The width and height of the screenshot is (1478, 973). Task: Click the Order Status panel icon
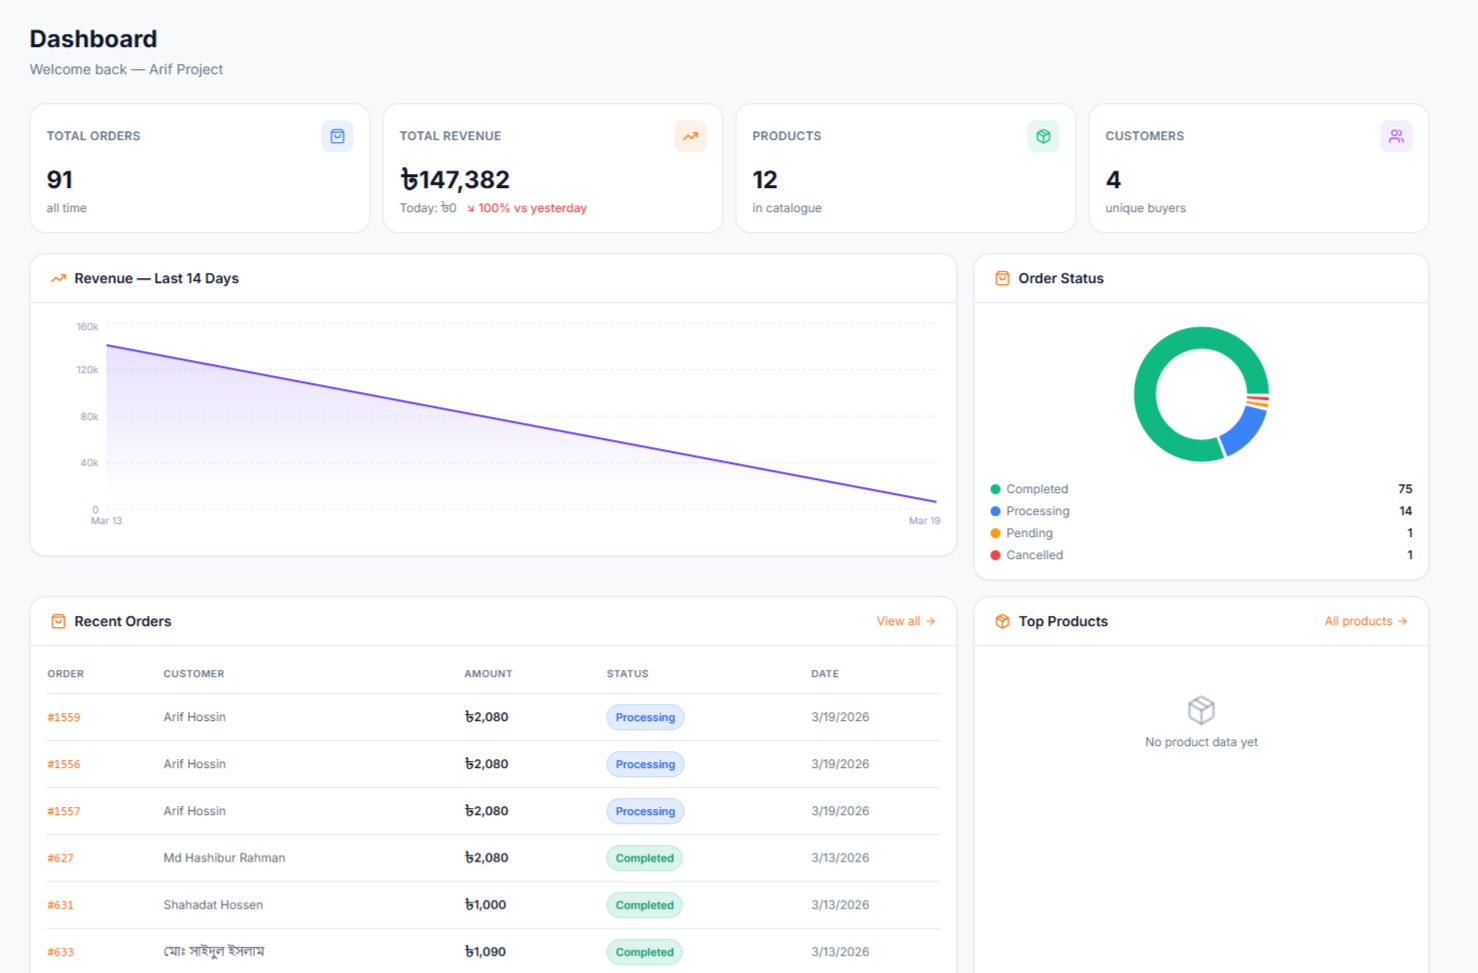click(x=1001, y=278)
